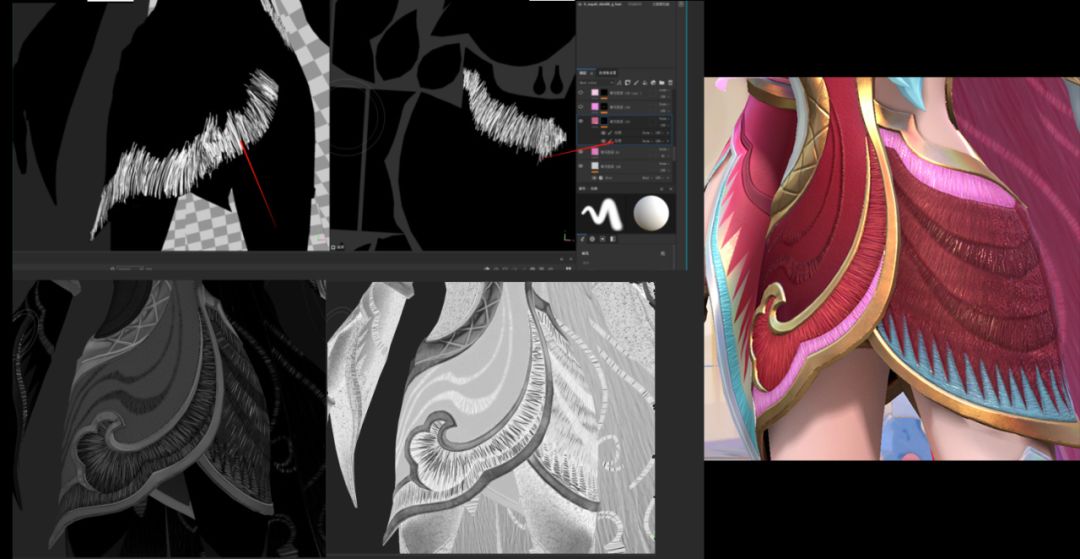
Task: Click the add effect wand icon in layers toolbar
Action: click(619, 83)
